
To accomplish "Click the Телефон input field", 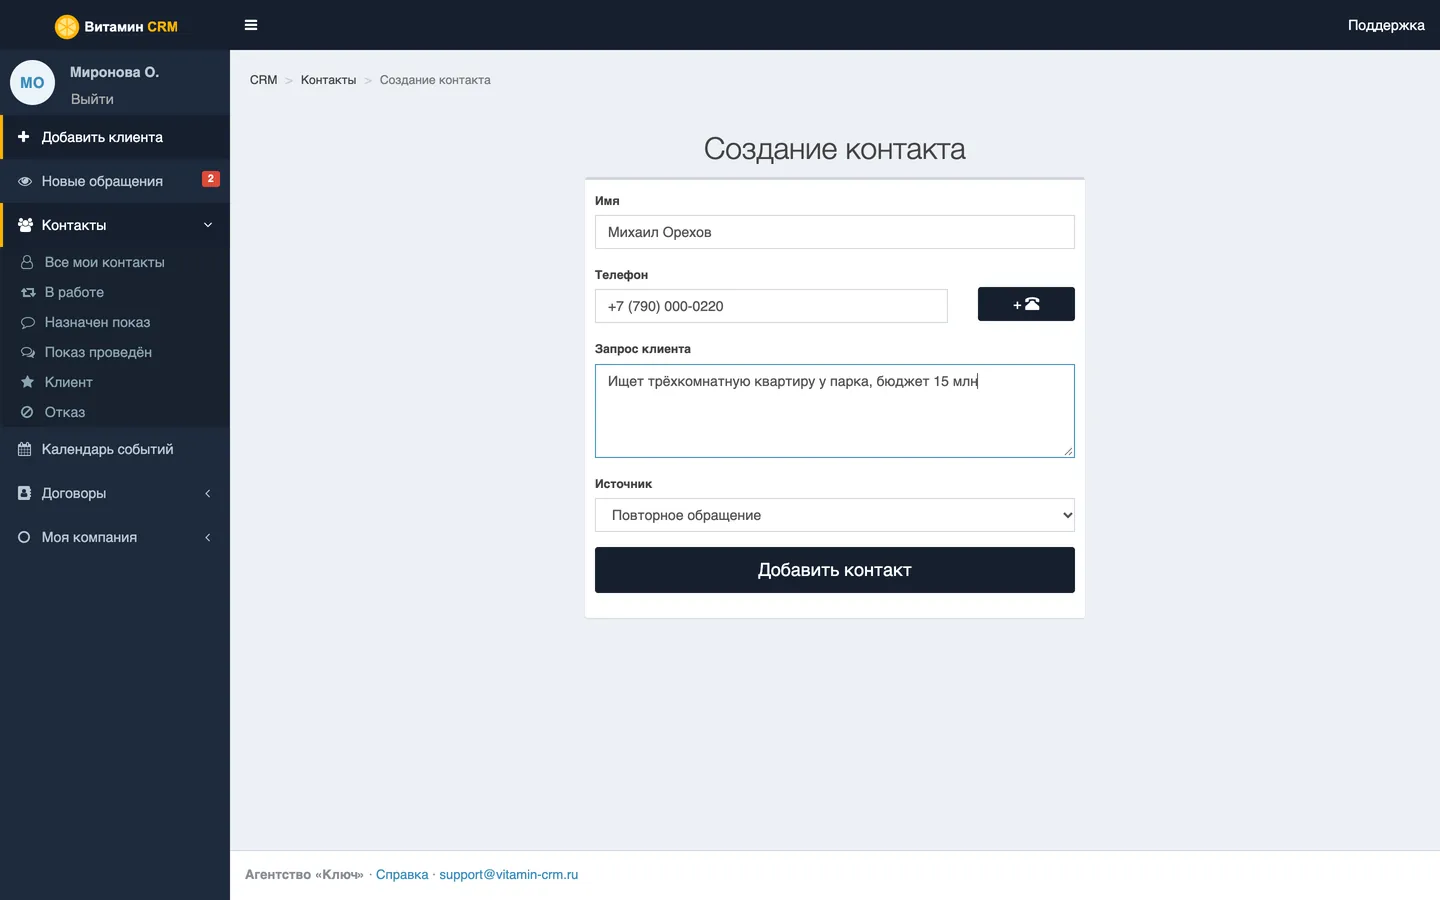I will [x=771, y=306].
